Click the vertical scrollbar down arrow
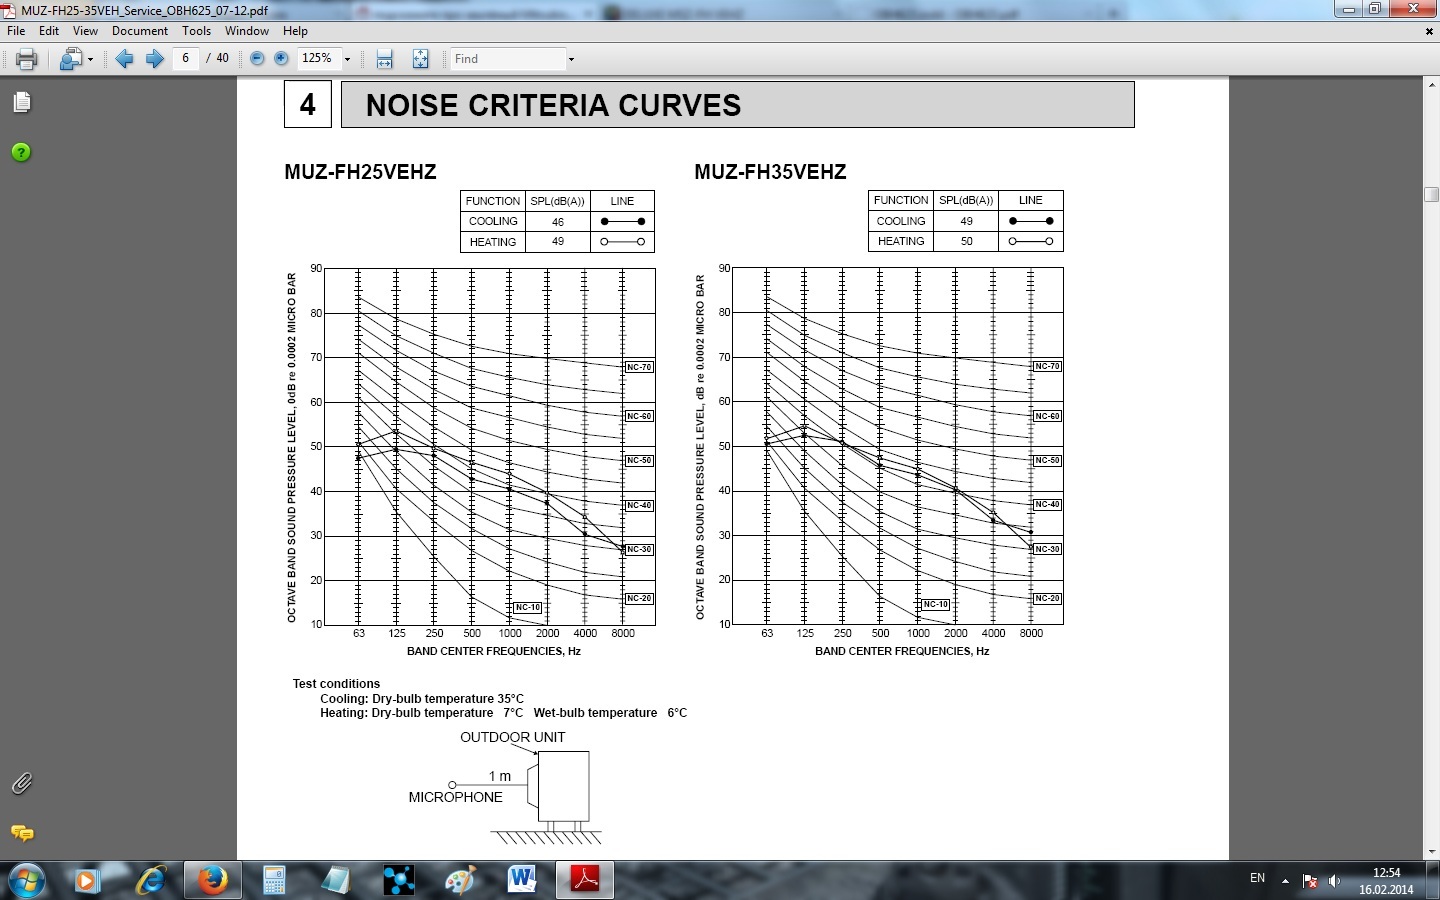The height and width of the screenshot is (900, 1440). (1431, 852)
